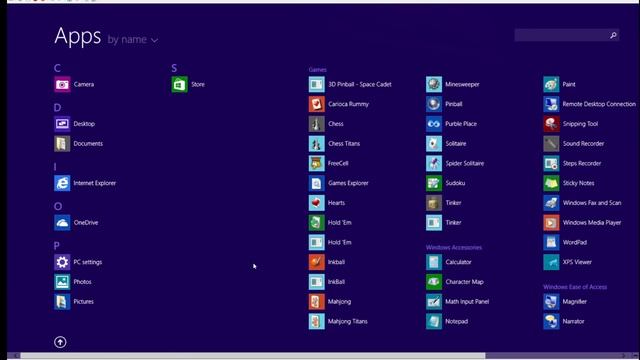Click the up-arrow circle to return to Start

(x=60, y=342)
